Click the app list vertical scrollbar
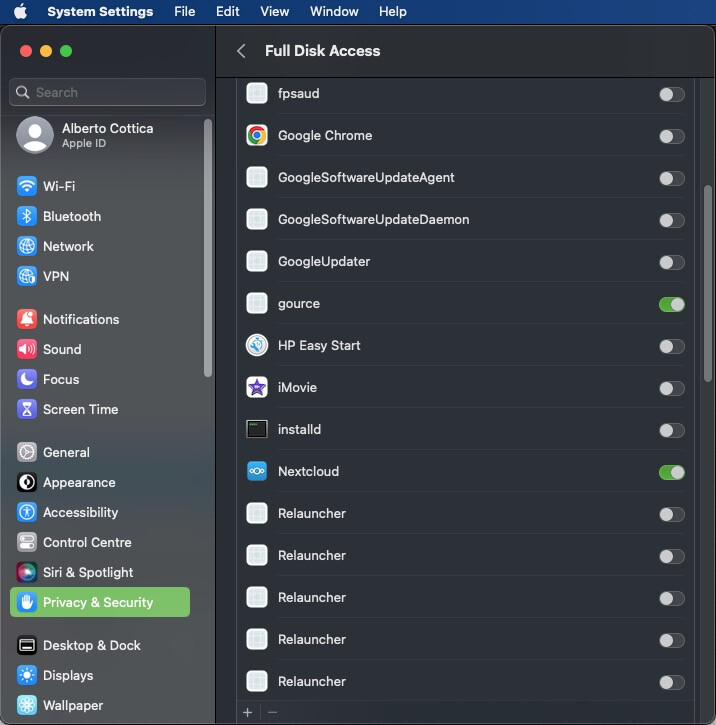 [x=708, y=280]
